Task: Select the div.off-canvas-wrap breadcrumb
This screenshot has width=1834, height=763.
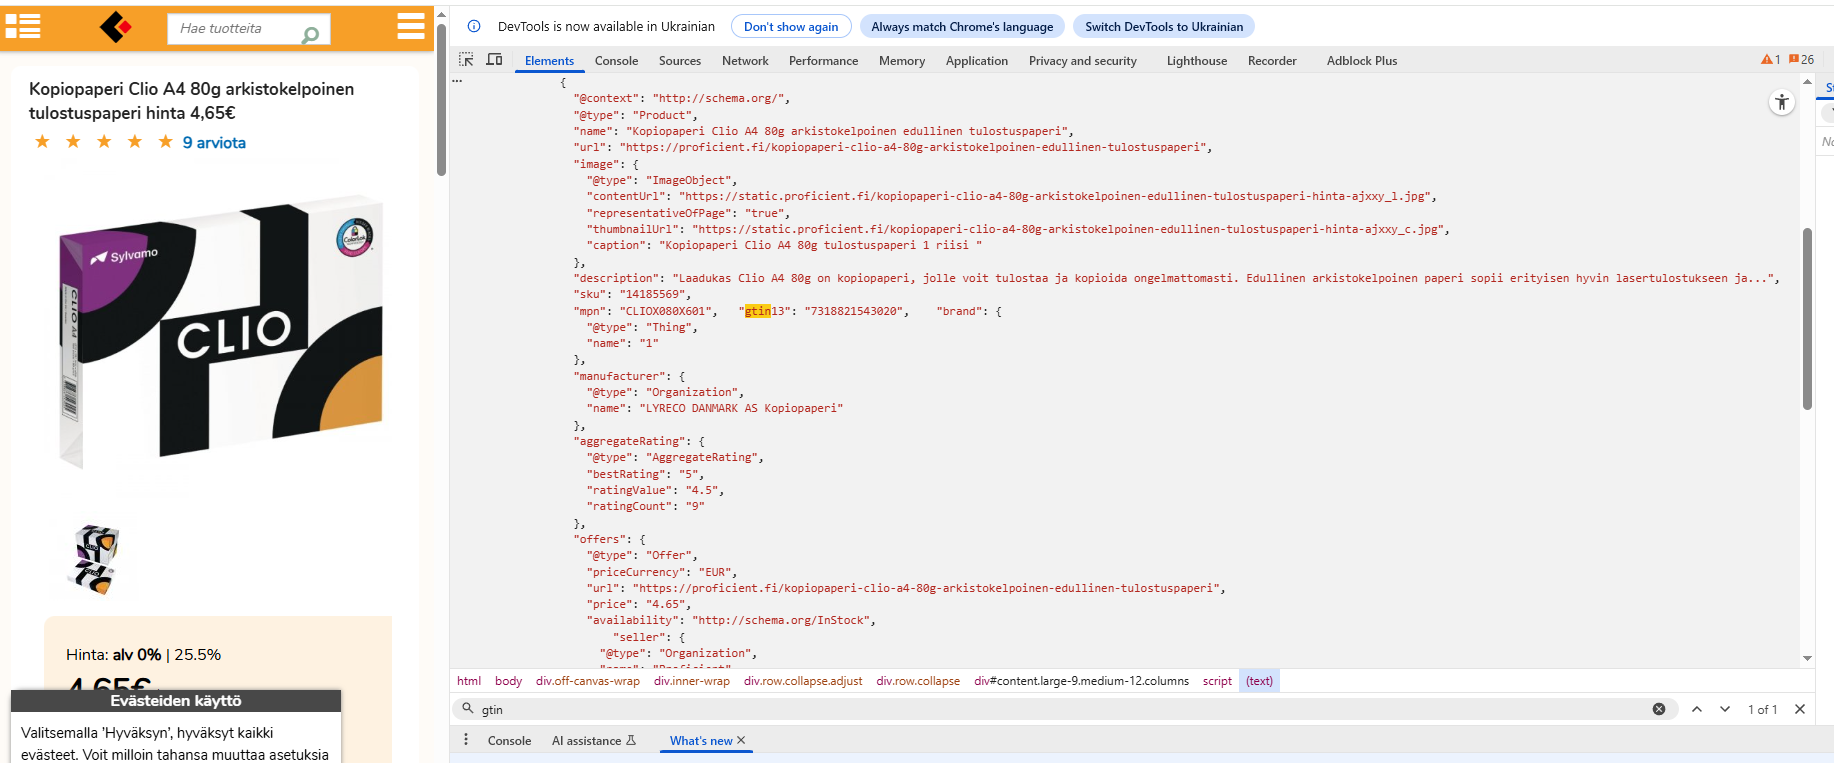Action: point(588,681)
